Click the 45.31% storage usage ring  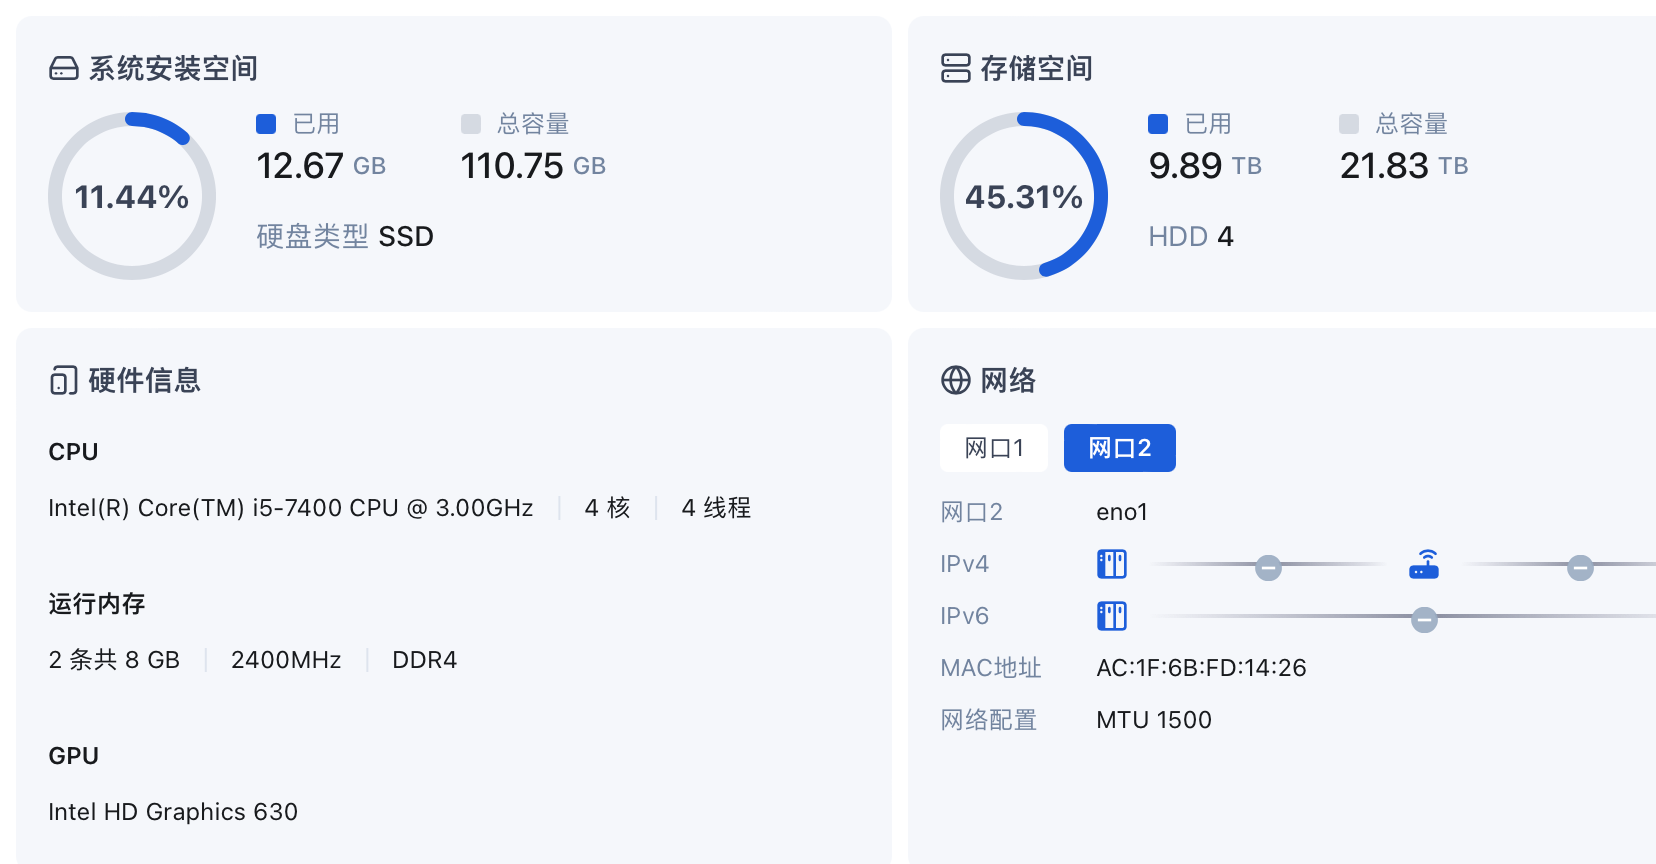[1024, 196]
